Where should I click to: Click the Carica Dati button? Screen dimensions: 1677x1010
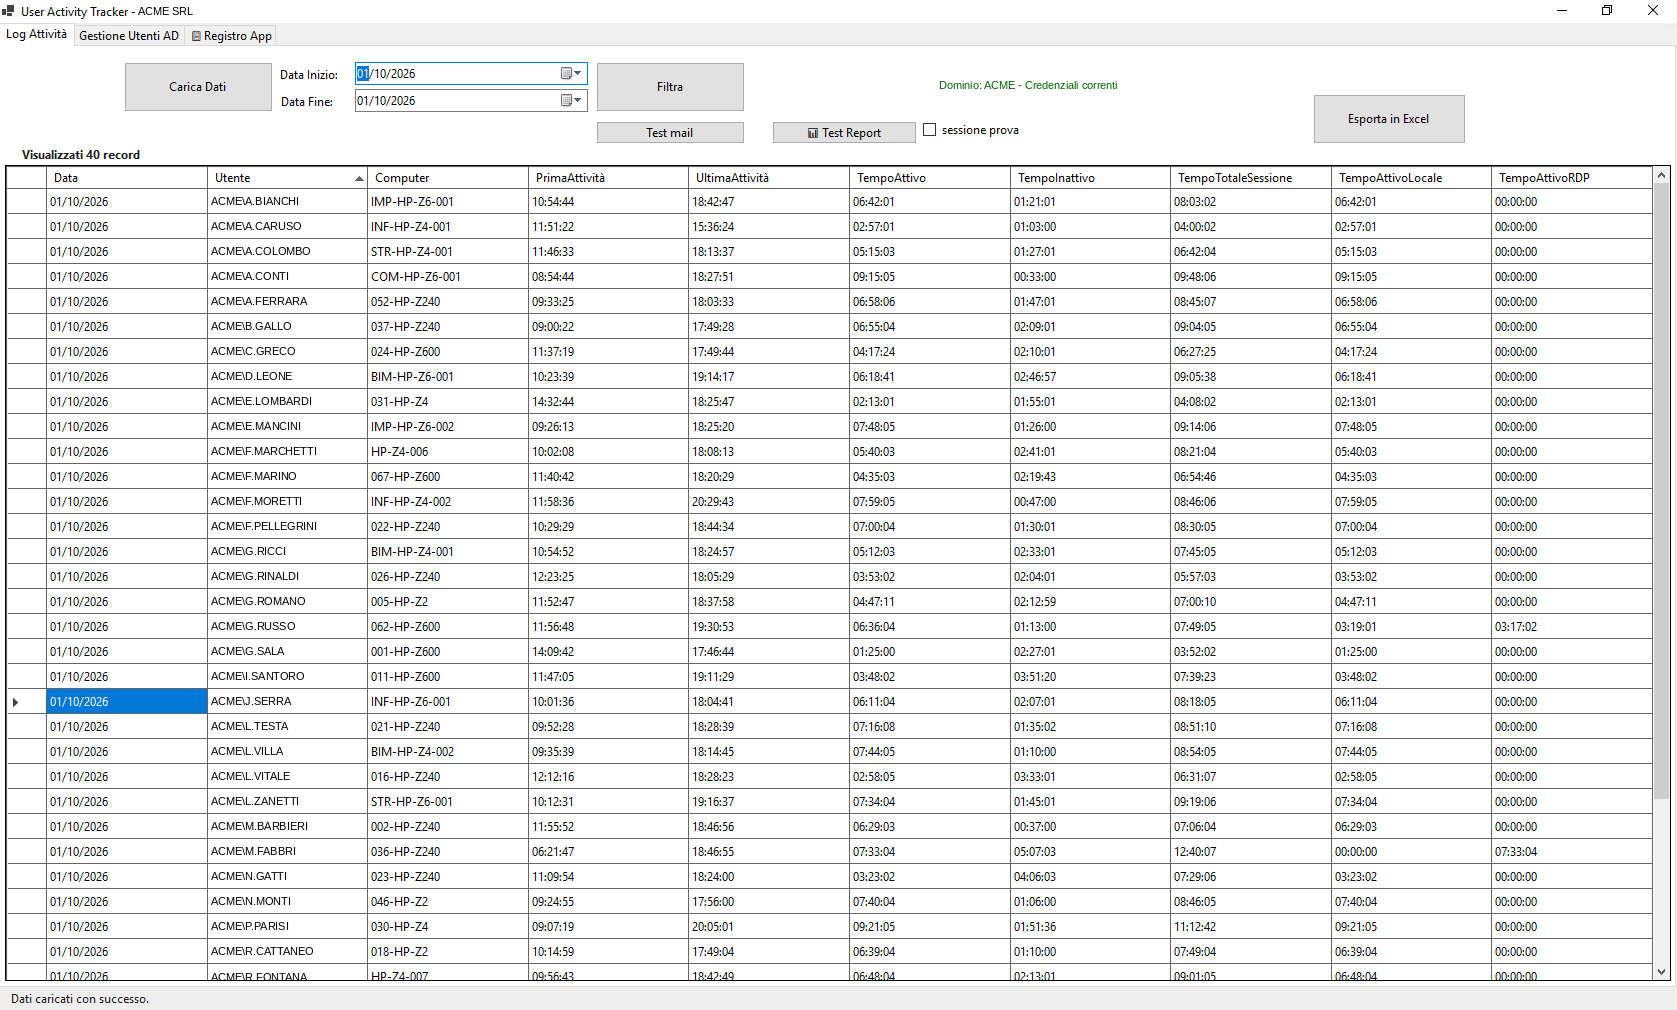198,87
